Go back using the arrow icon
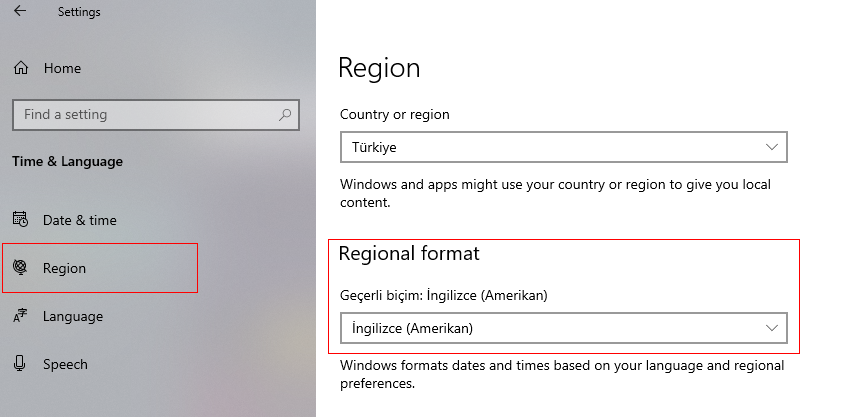 [x=20, y=11]
